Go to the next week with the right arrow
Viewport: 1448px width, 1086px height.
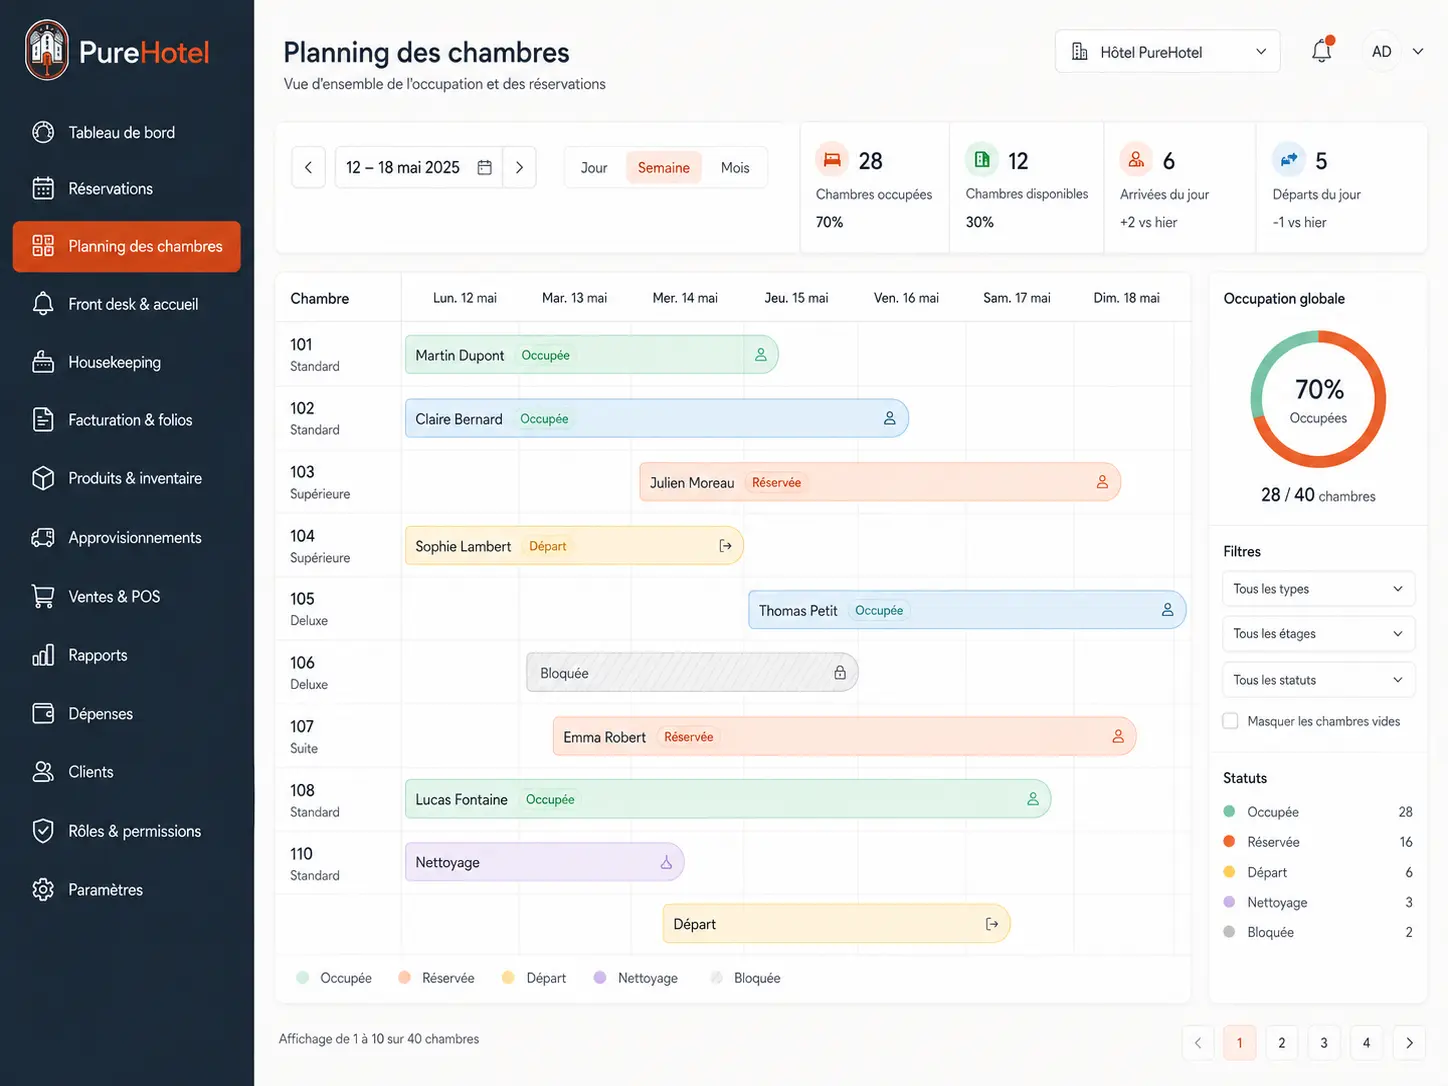click(519, 167)
